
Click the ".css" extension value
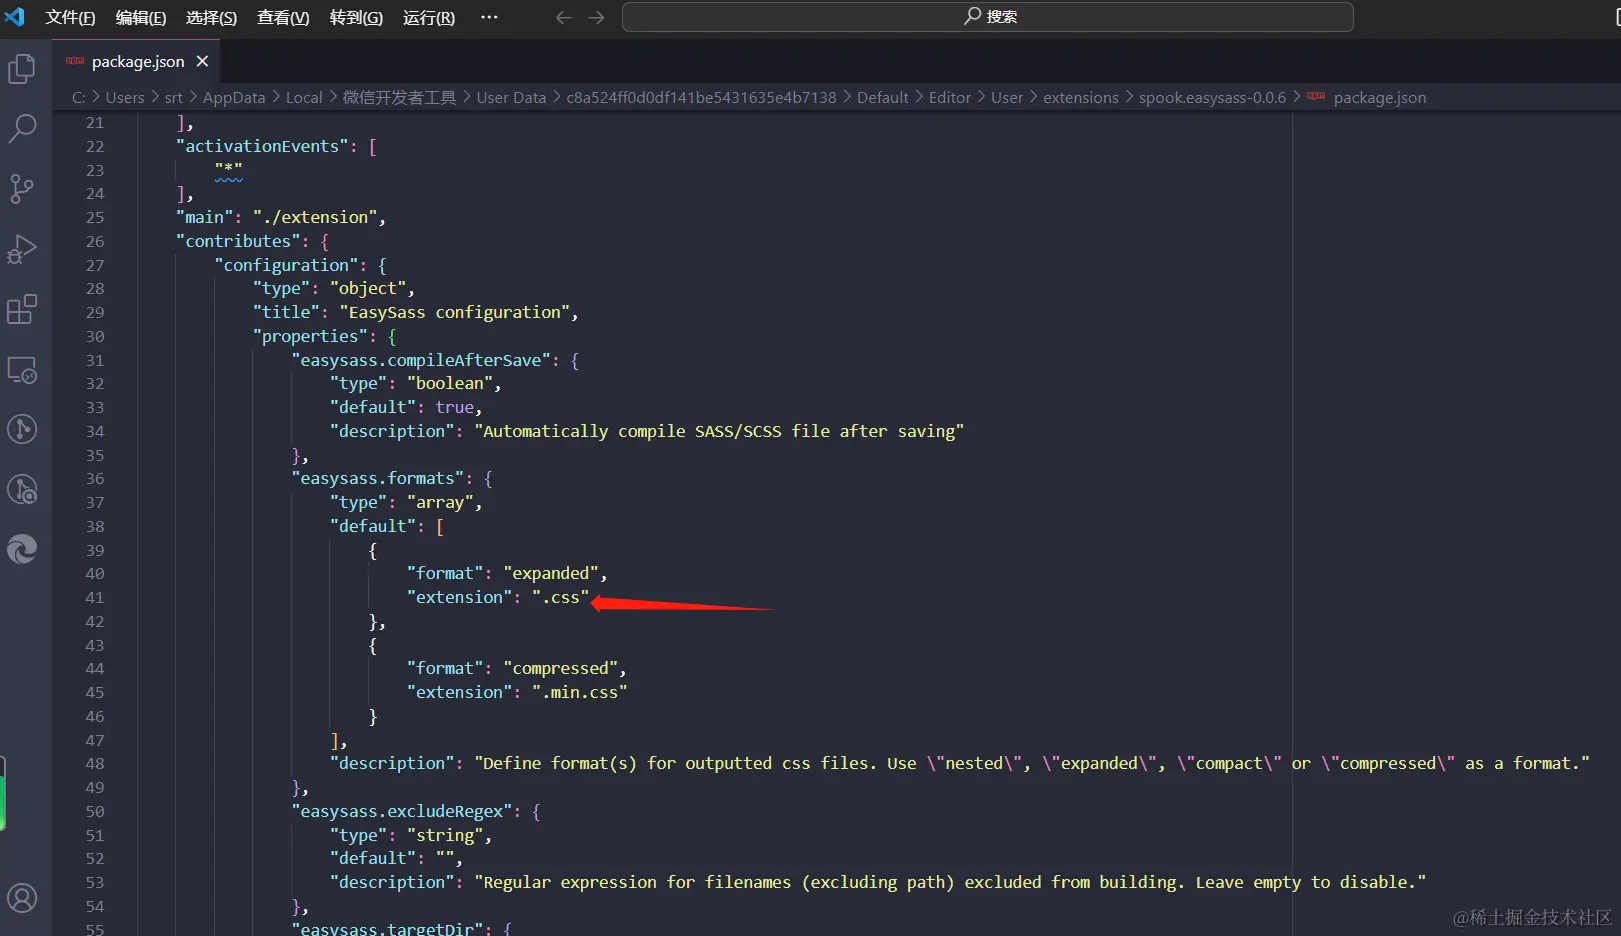coord(560,597)
